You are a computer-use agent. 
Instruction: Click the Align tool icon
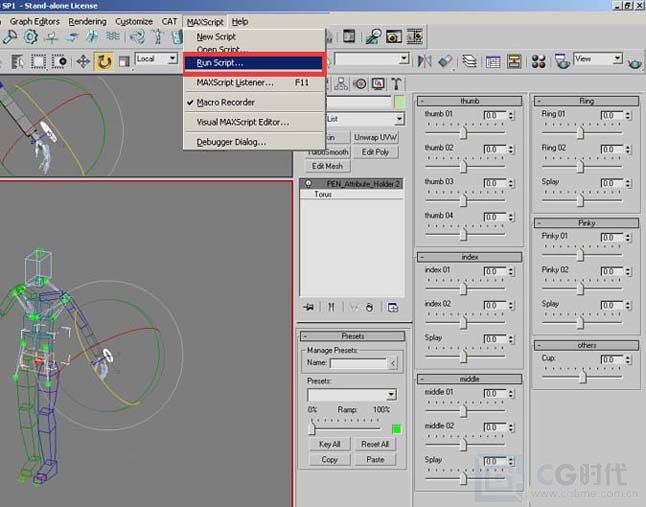(x=445, y=61)
